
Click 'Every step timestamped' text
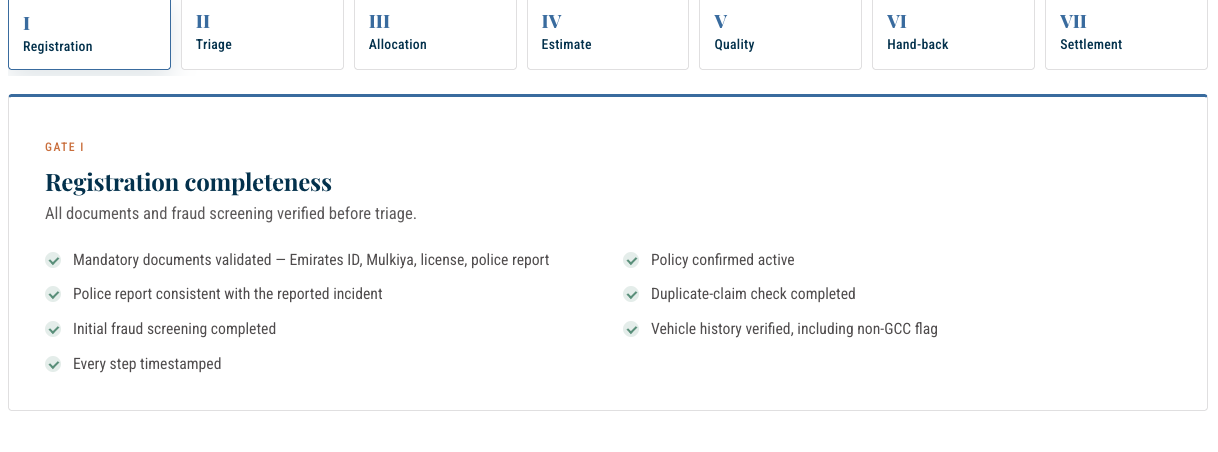point(147,364)
